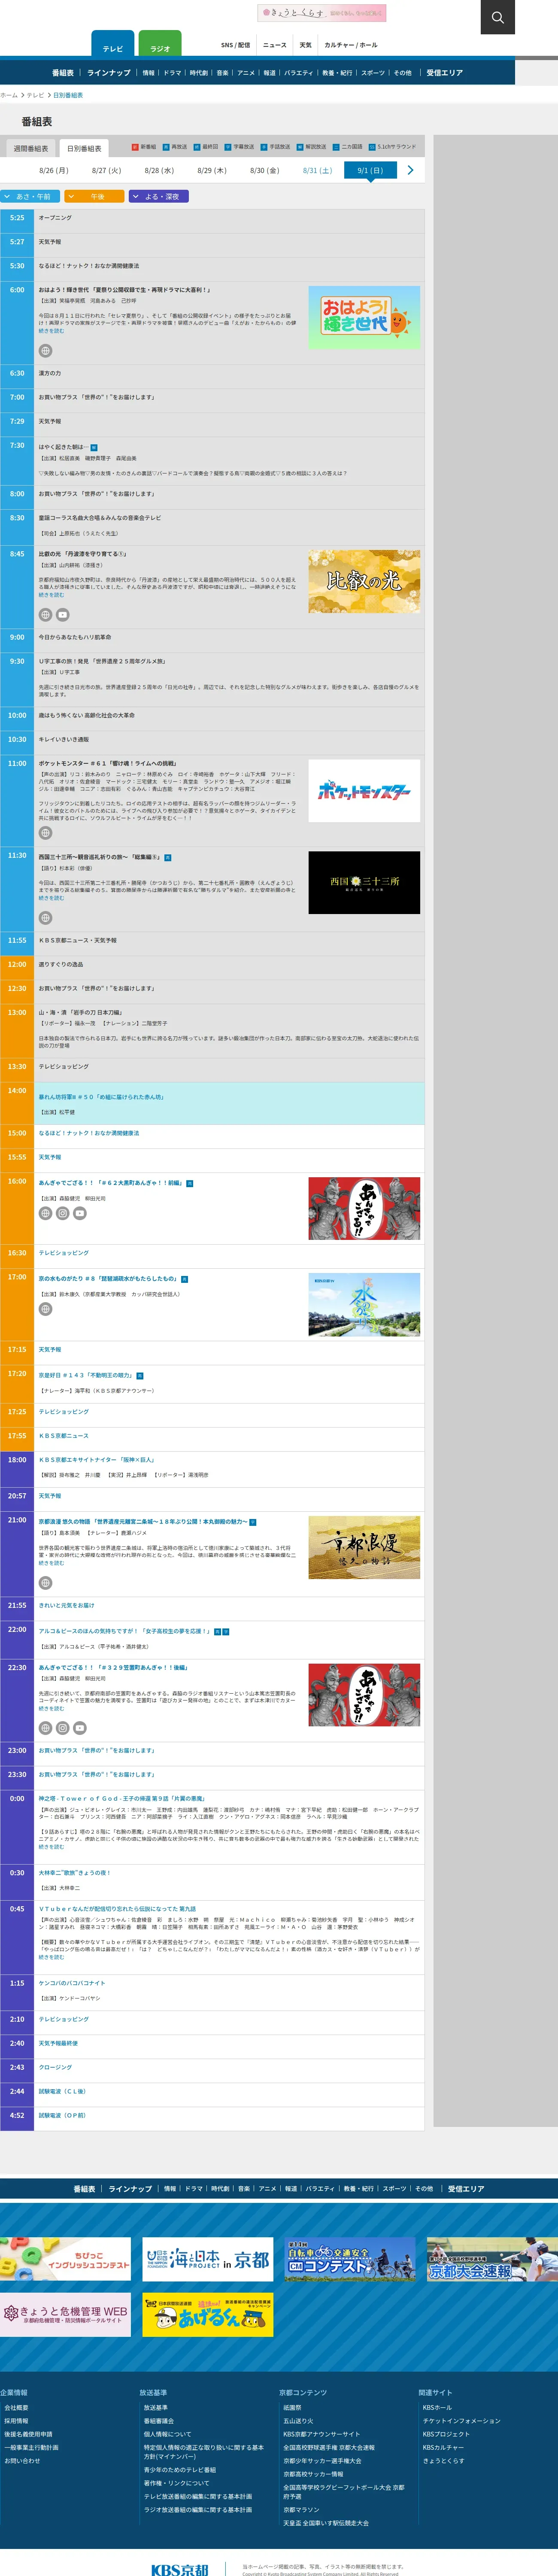The image size is (558, 2576).
Task: Click the globe icon for the 6:00 programme
Action: [45, 351]
